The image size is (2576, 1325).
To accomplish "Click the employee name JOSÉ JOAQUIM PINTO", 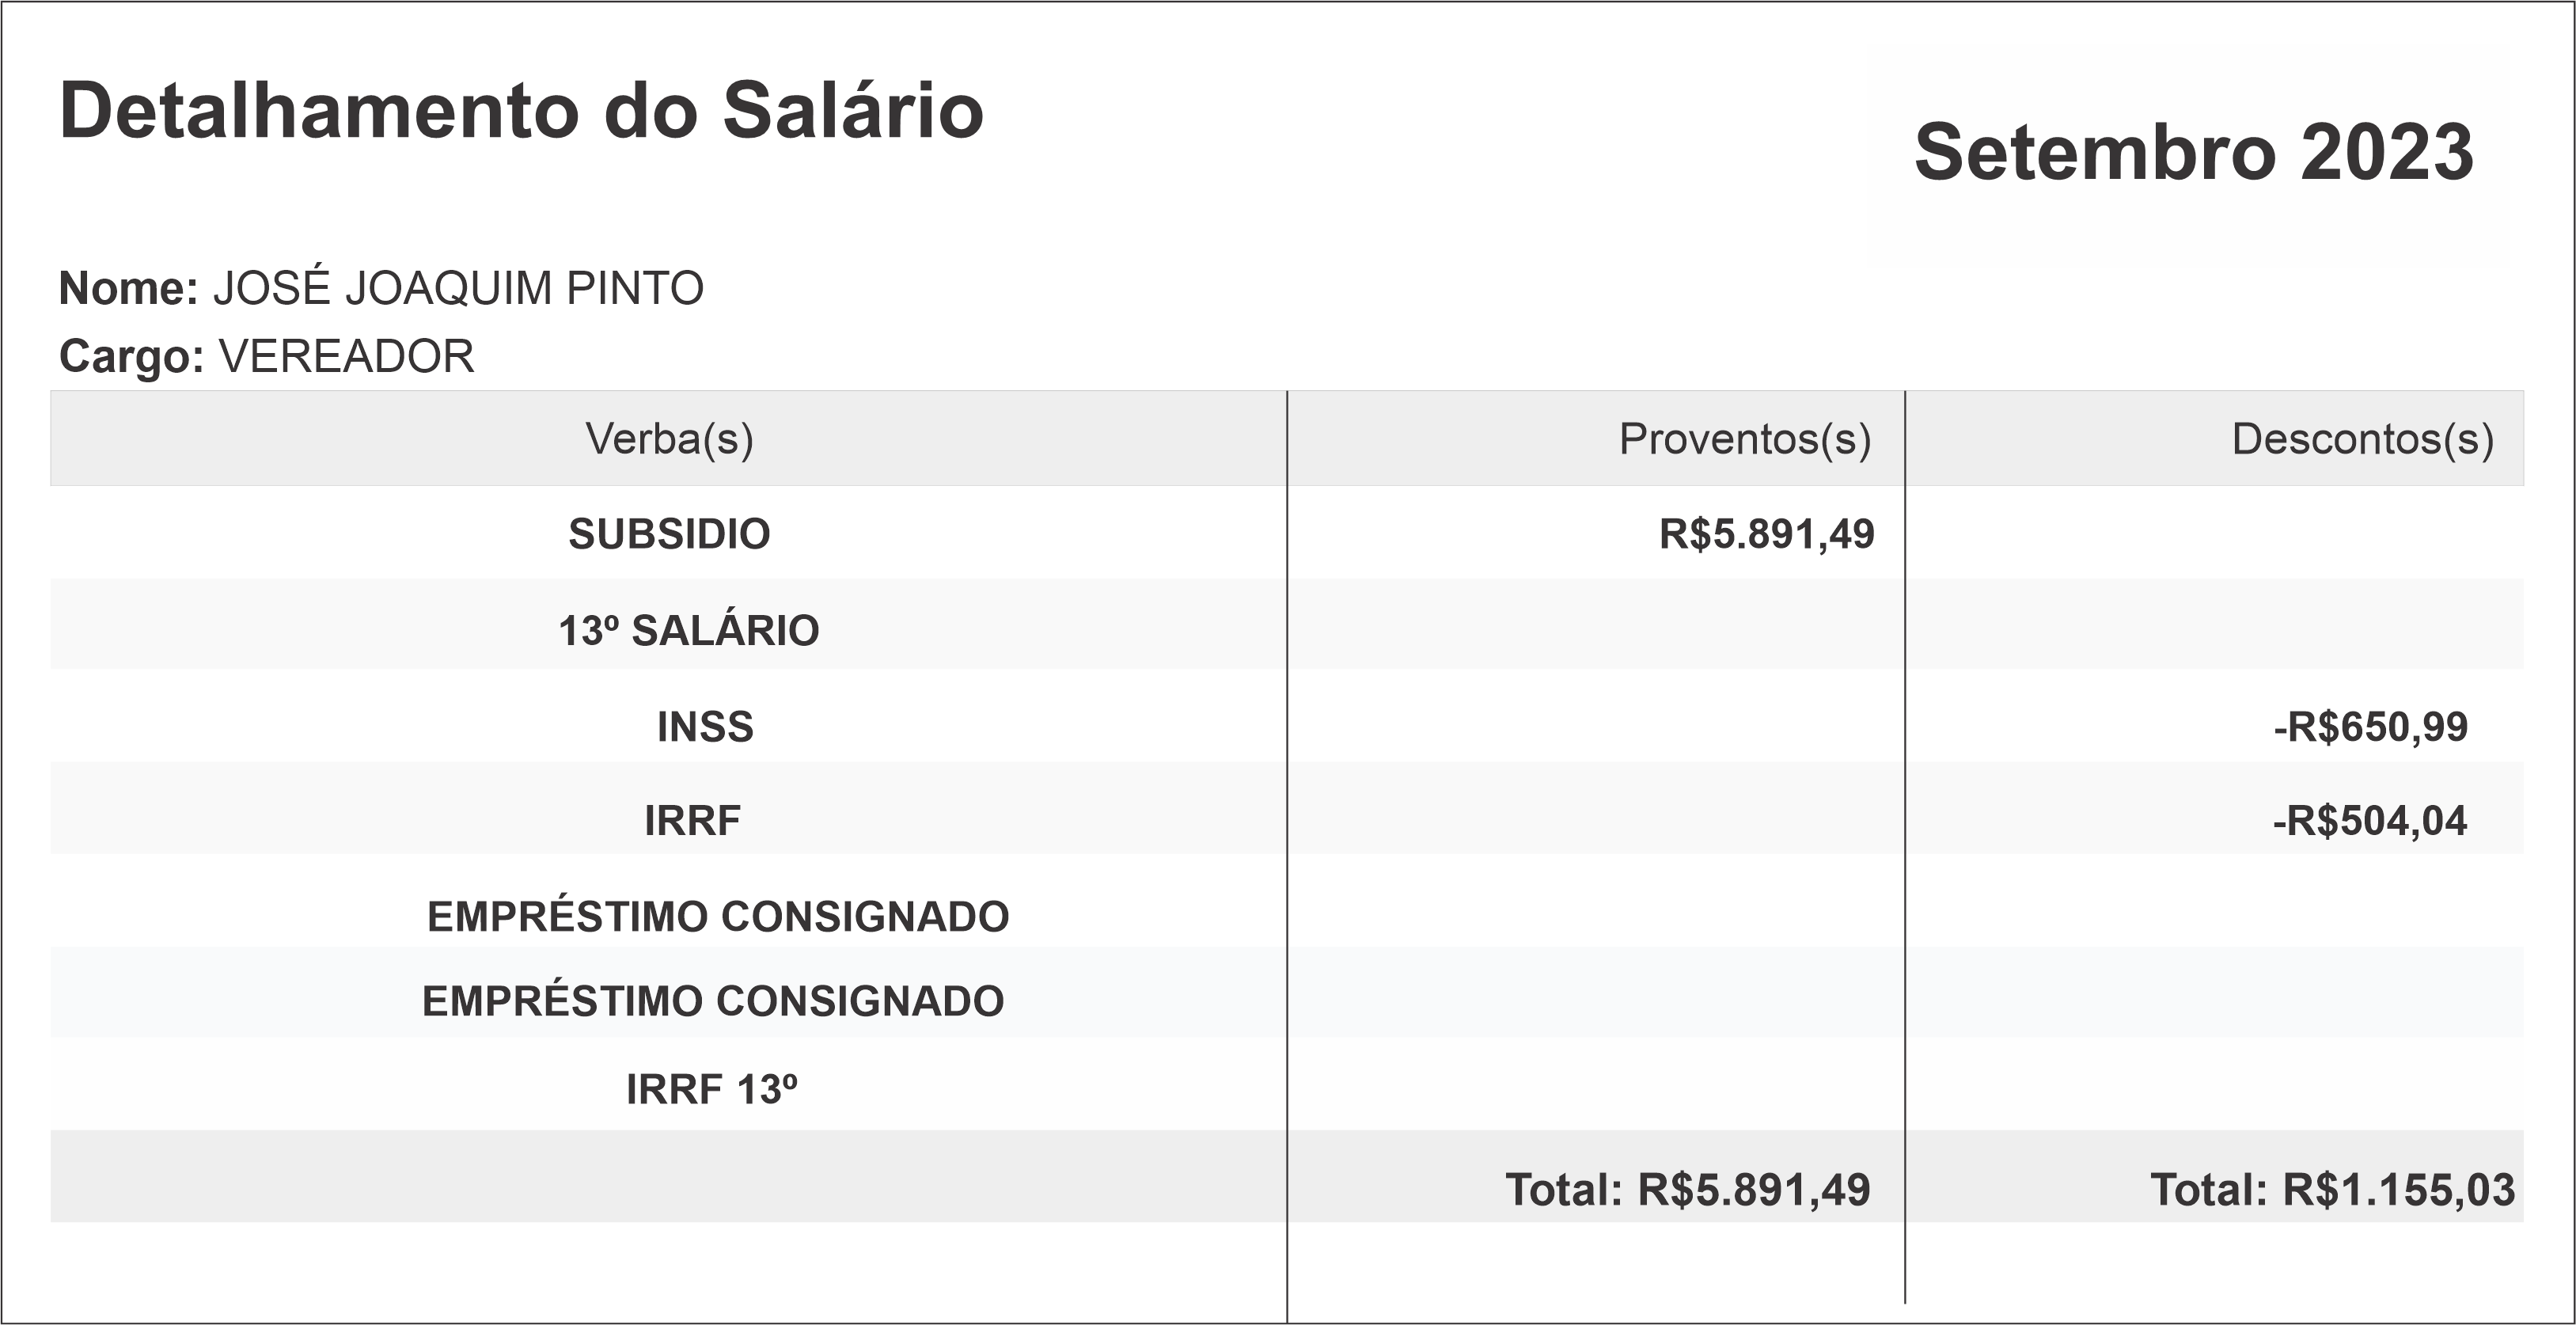I will click(x=458, y=289).
